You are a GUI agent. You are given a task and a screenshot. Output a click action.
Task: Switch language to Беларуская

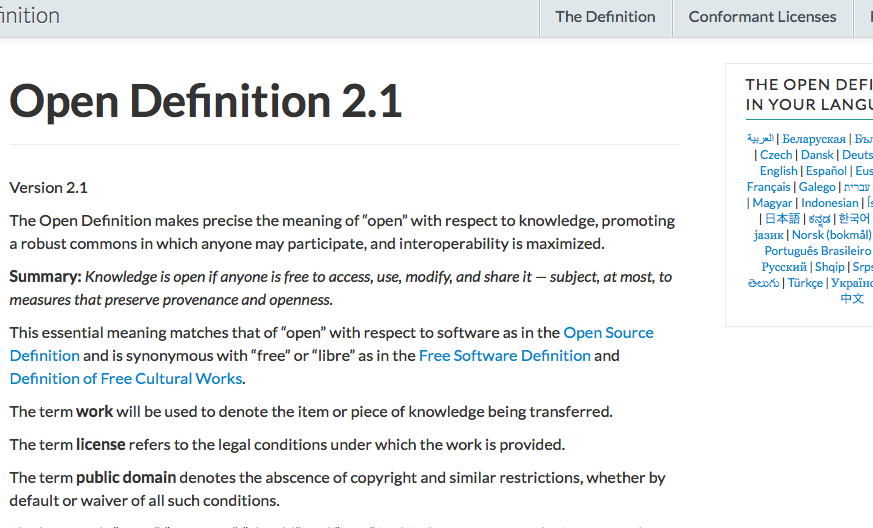coord(814,139)
